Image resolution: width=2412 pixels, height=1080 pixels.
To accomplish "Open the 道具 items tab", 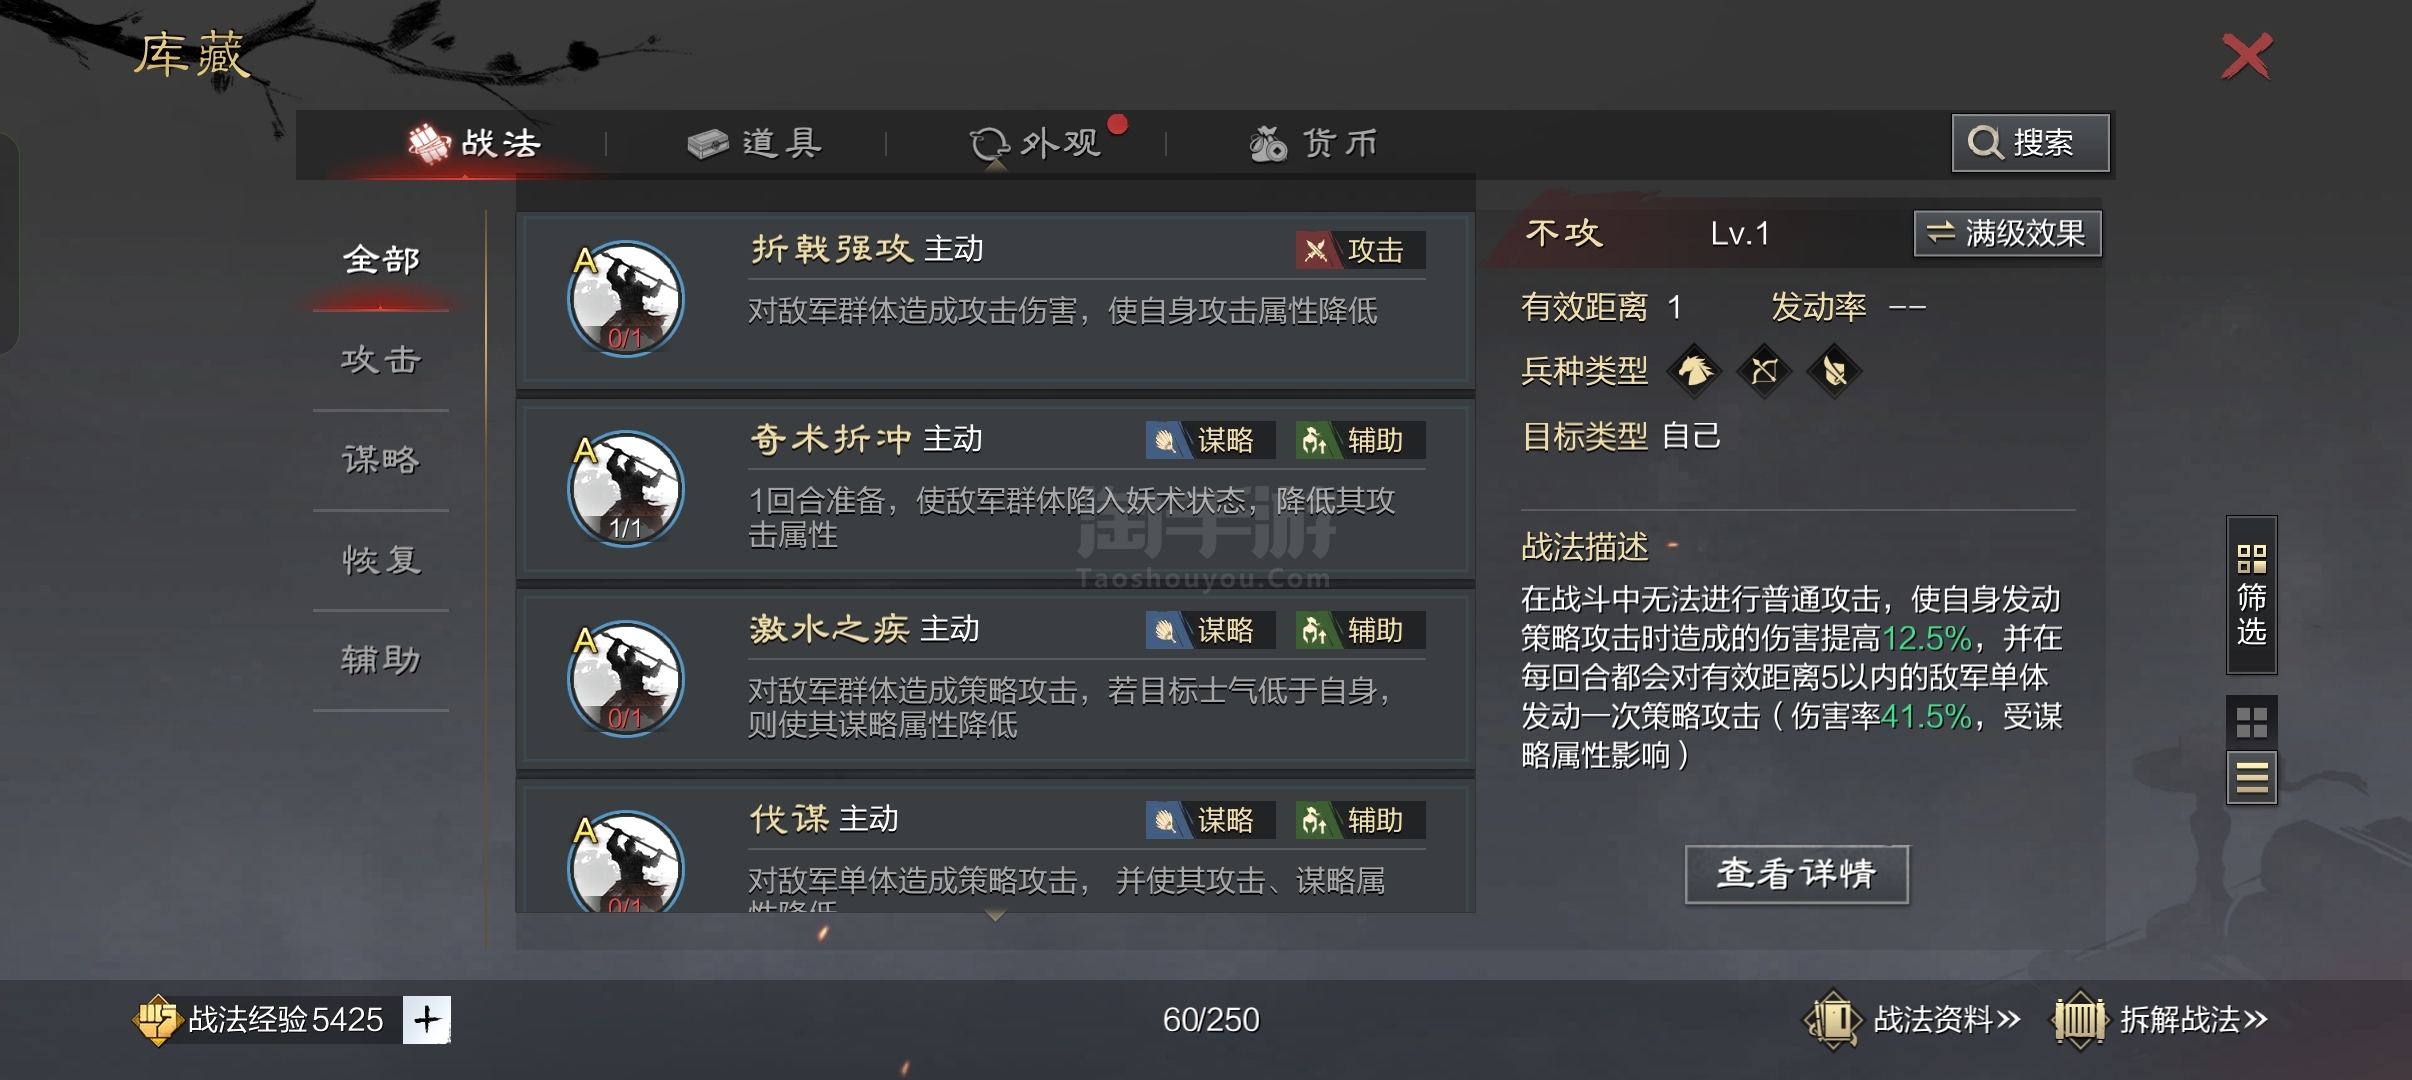I will [755, 143].
